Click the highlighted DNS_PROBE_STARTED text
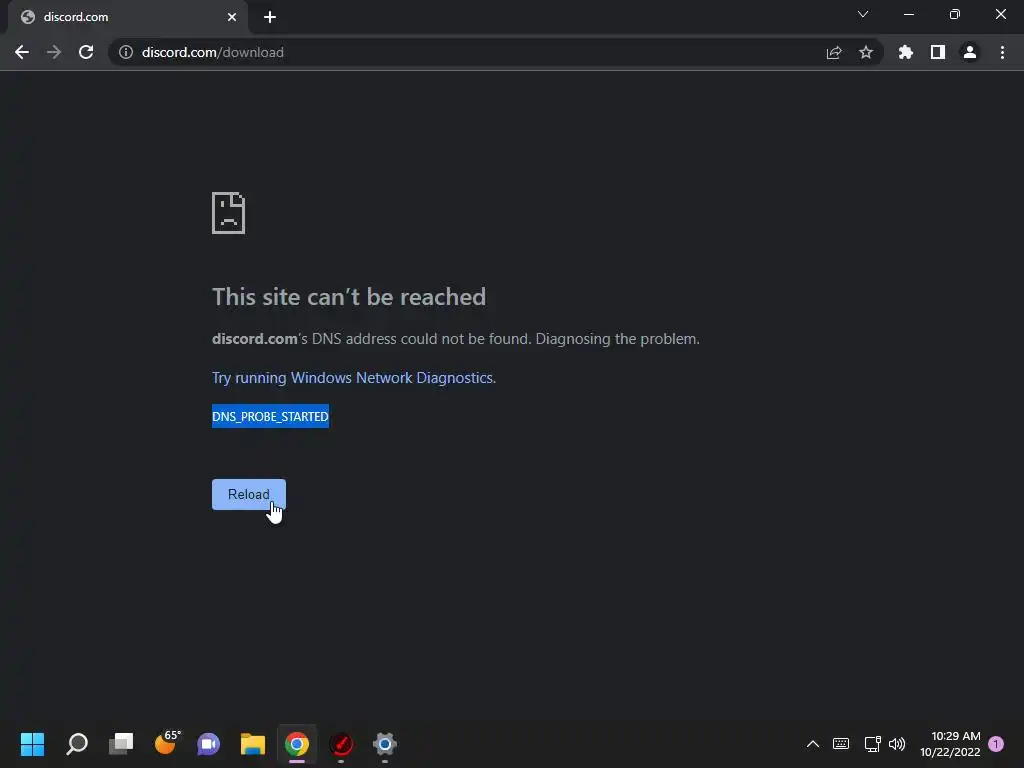This screenshot has width=1024, height=768. coord(270,417)
